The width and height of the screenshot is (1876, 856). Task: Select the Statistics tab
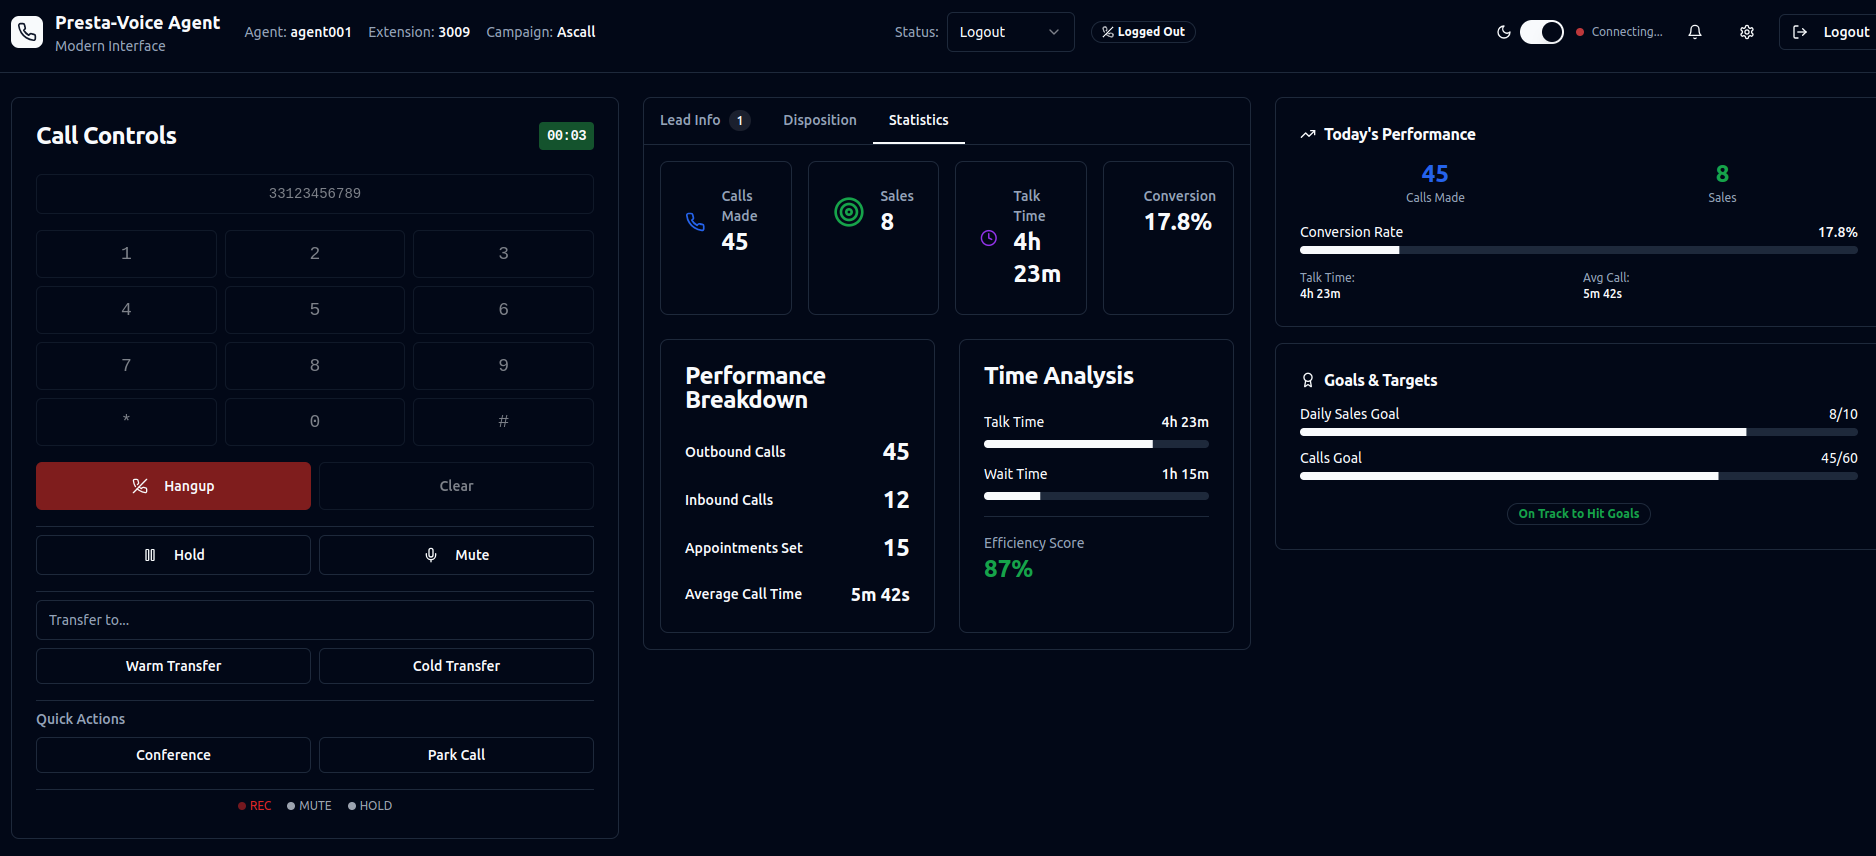(x=919, y=120)
